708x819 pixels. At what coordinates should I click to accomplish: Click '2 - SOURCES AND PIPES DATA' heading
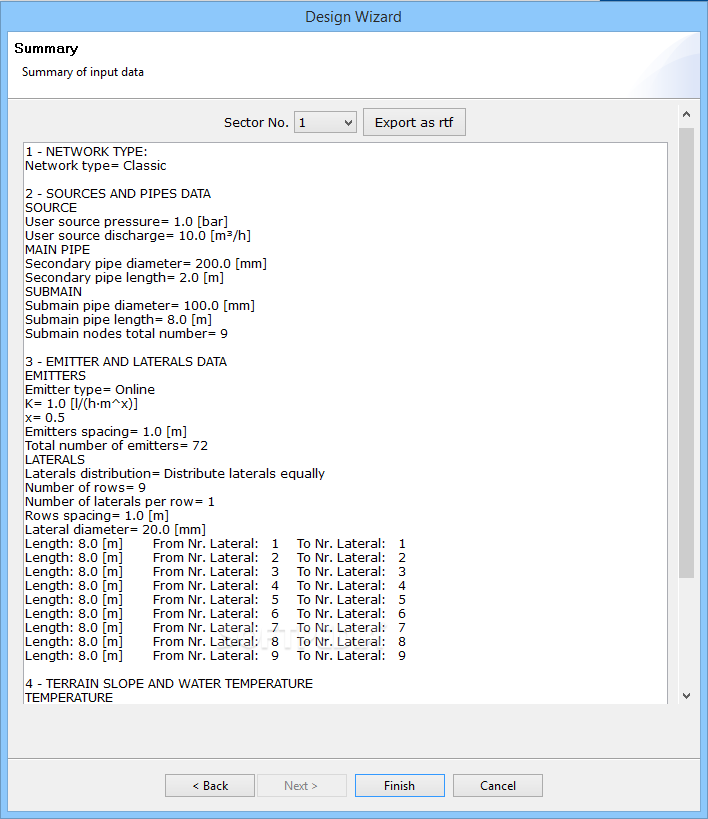tap(118, 194)
